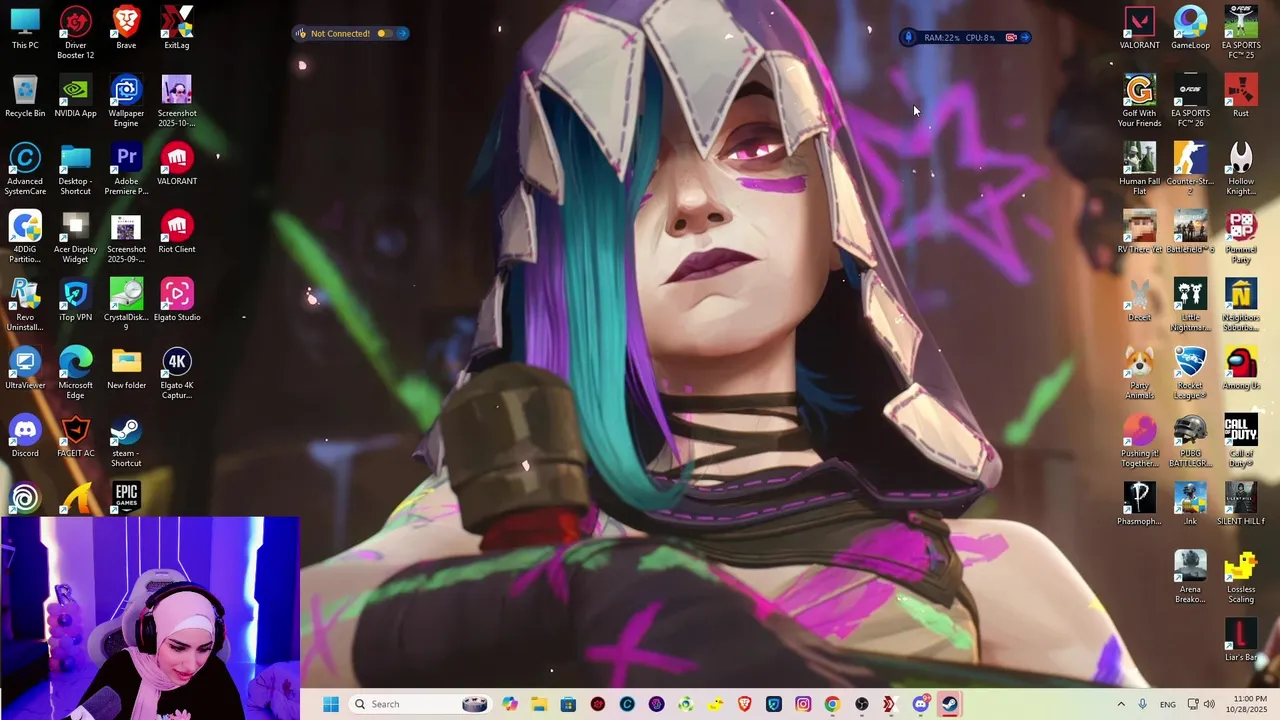The image size is (1280, 720).
Task: Open the GameLoop desktop shortcut
Action: [1190, 28]
